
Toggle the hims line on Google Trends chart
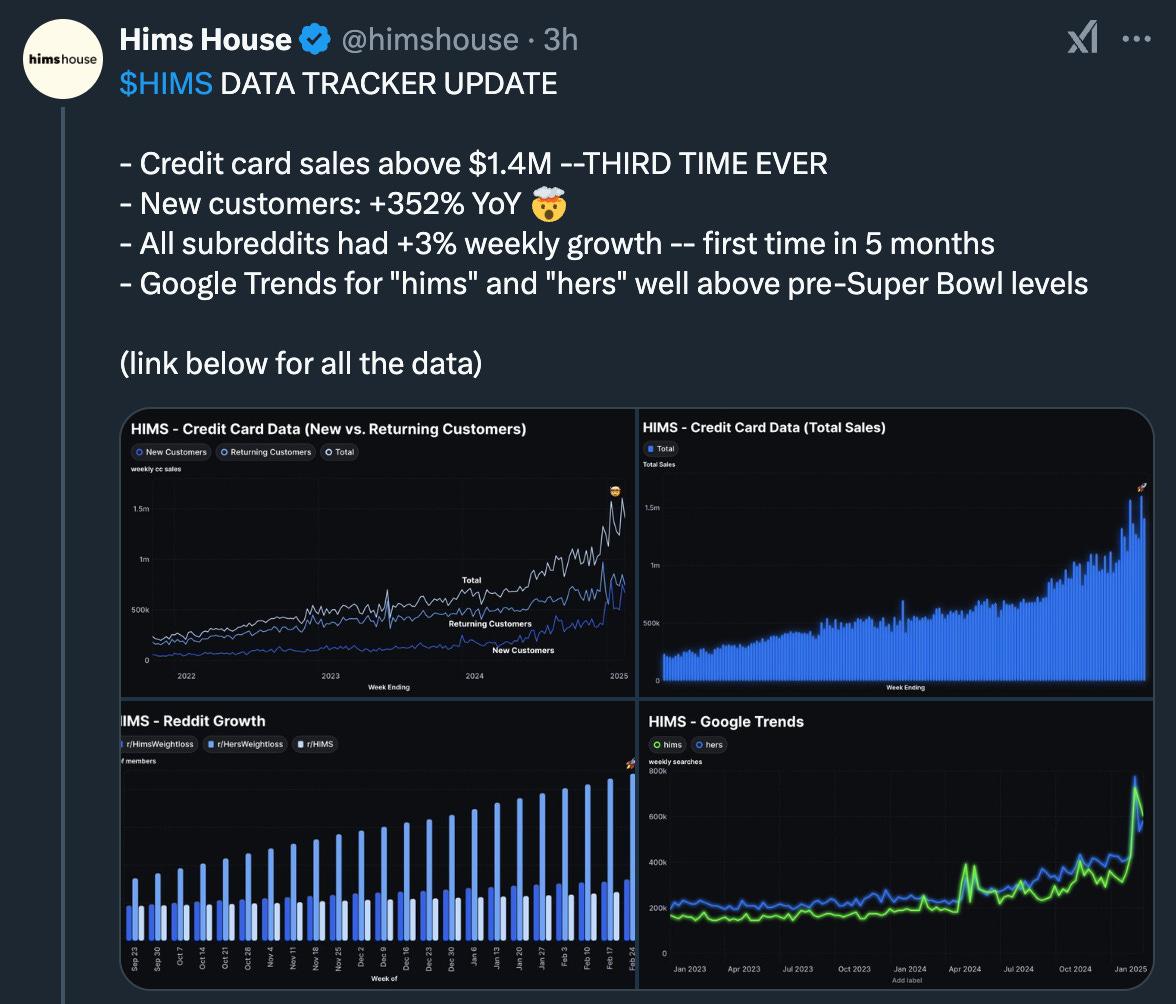[x=667, y=744]
